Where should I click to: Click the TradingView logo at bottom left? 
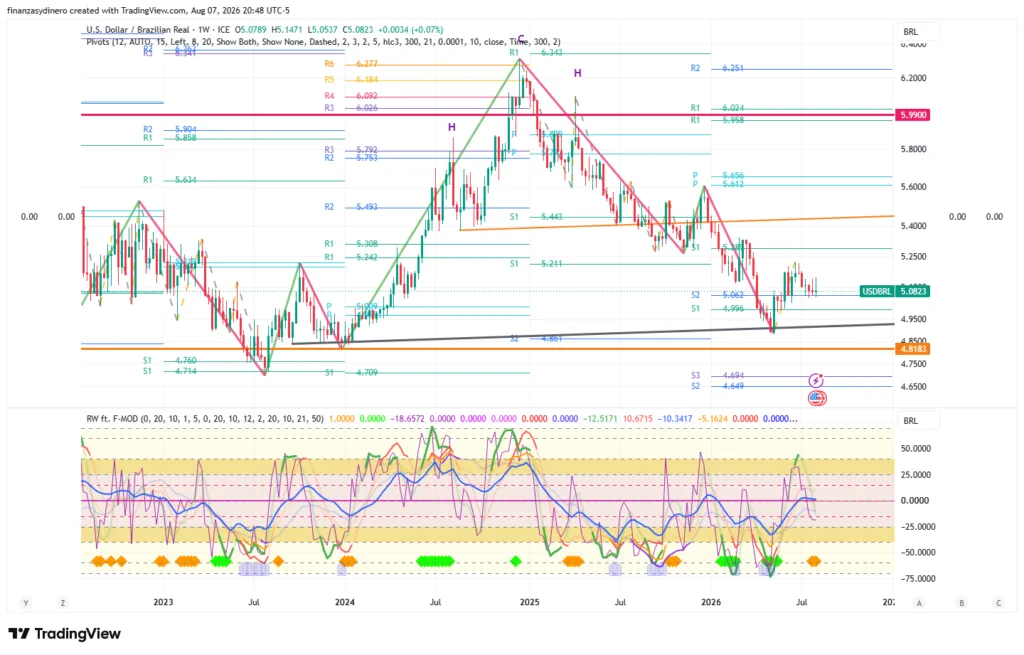pos(65,633)
